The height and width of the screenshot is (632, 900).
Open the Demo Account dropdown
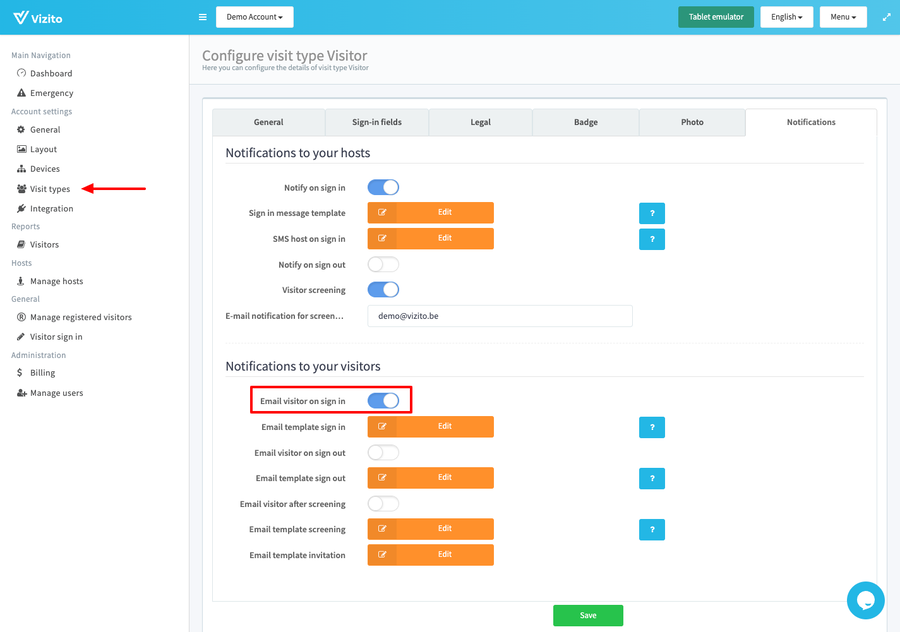tap(254, 17)
